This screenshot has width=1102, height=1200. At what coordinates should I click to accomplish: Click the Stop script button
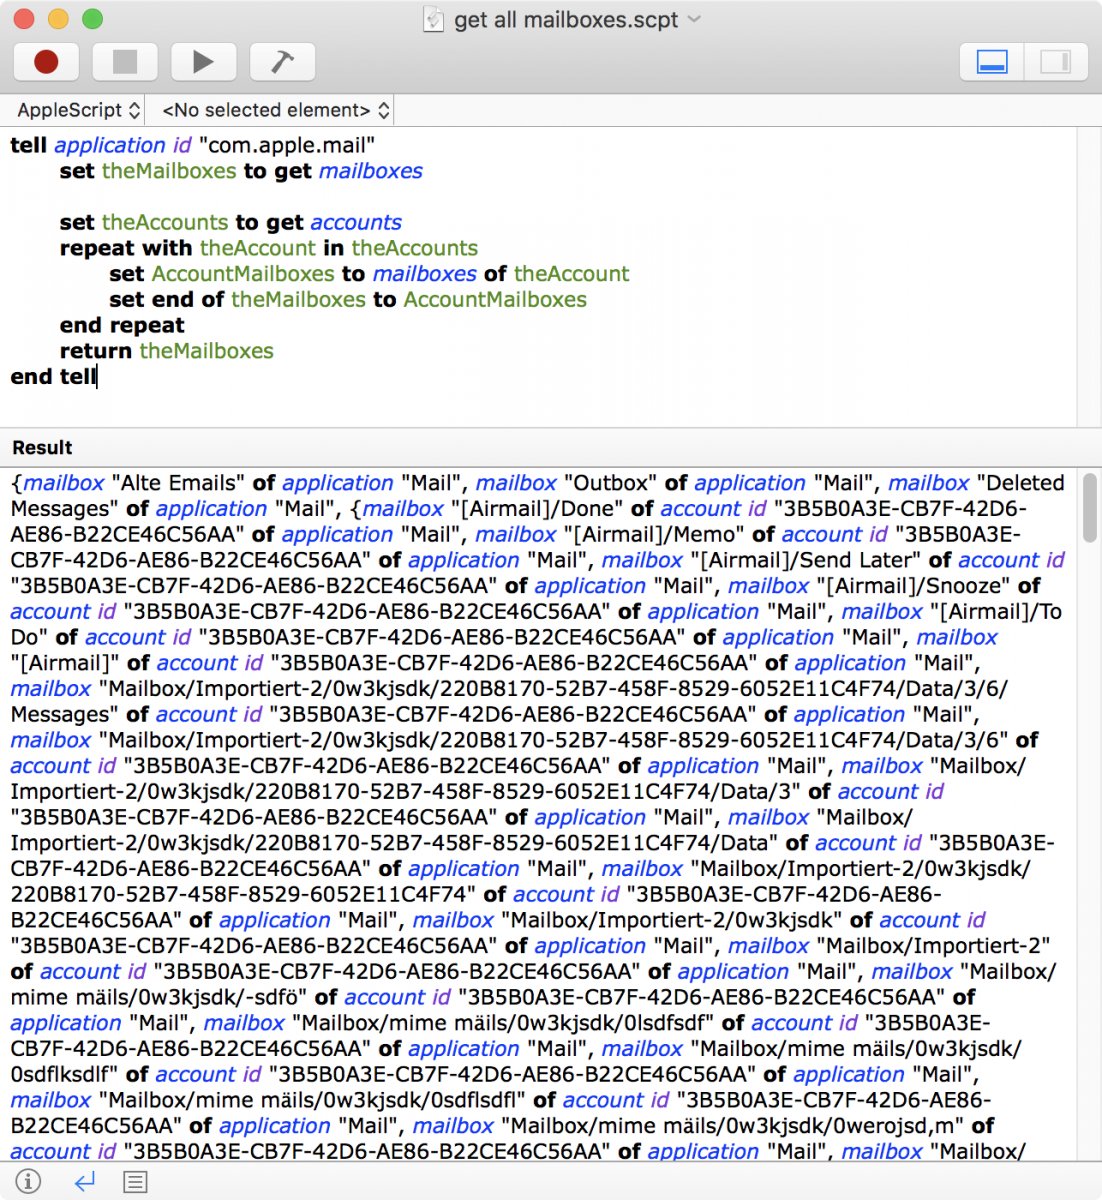point(125,62)
